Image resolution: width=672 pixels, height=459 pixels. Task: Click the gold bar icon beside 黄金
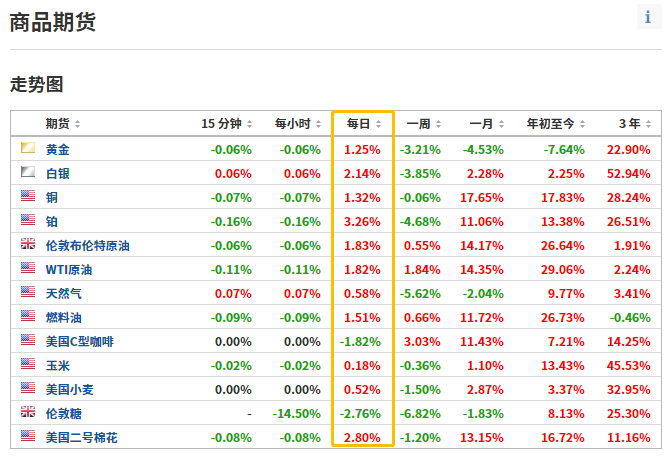[x=28, y=149]
